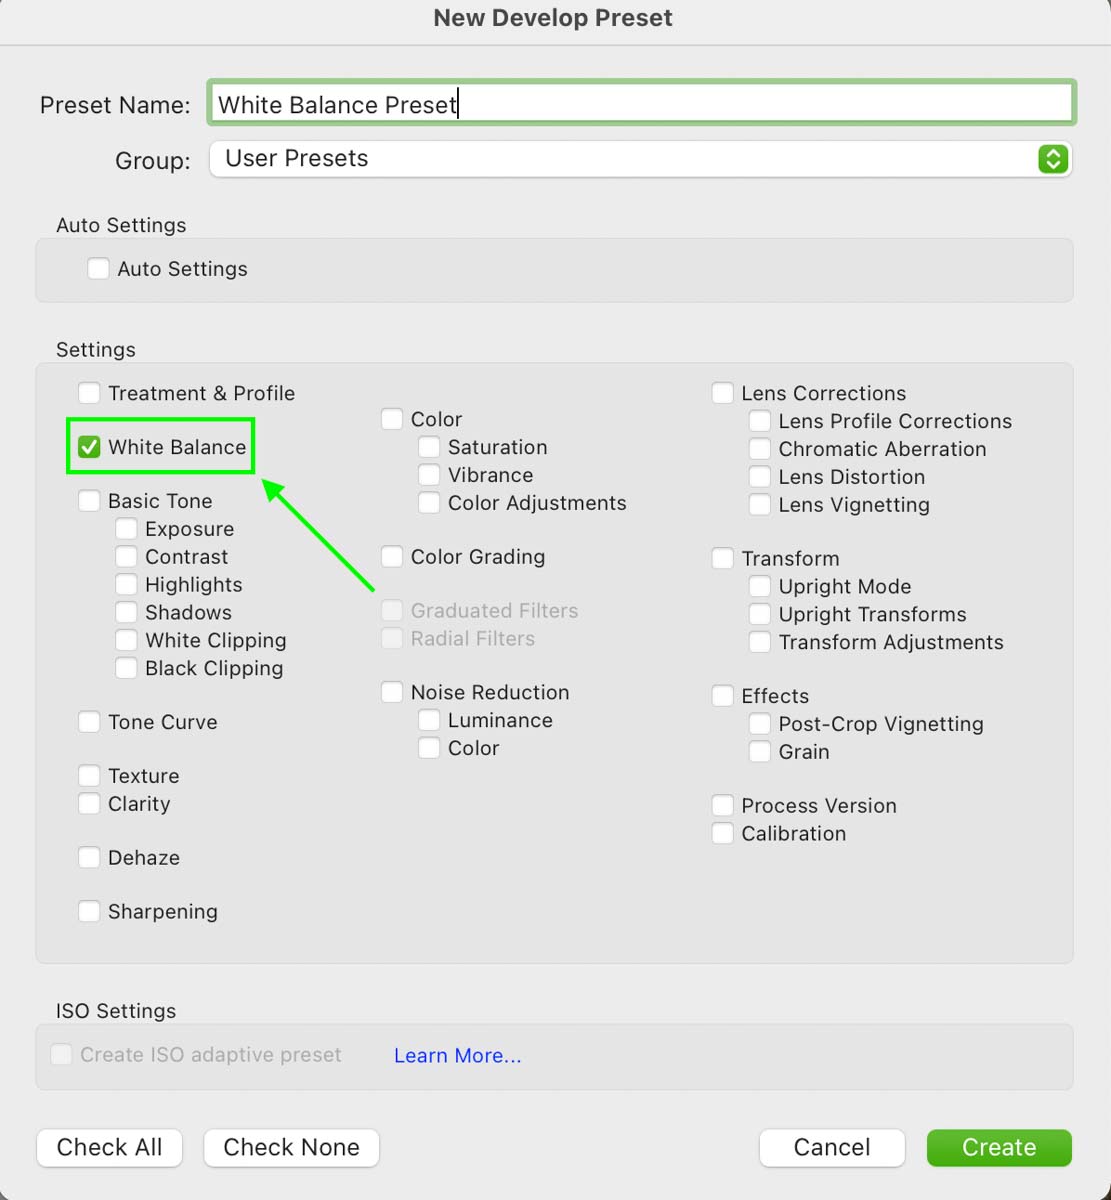Screen dimensions: 1111x1200
Task: Tick the Exposure checkbox
Action: (x=126, y=529)
